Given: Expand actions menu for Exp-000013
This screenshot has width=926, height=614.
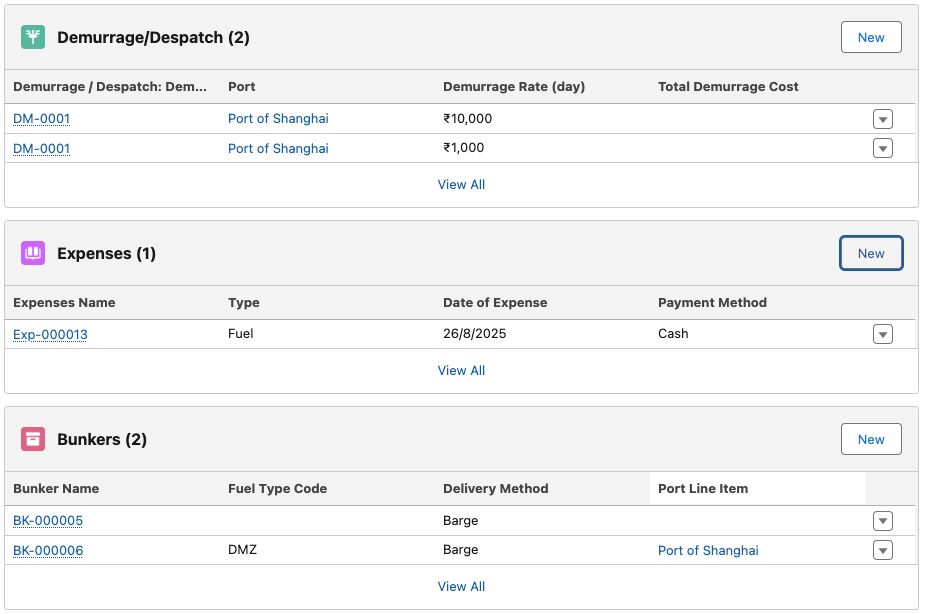Looking at the screenshot, I should pos(882,334).
